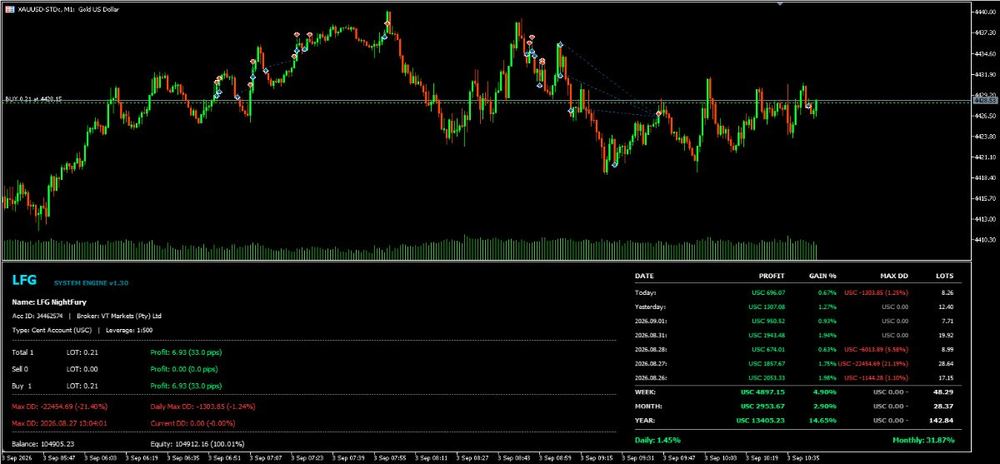Click the Sell 0 positions label

21,369
